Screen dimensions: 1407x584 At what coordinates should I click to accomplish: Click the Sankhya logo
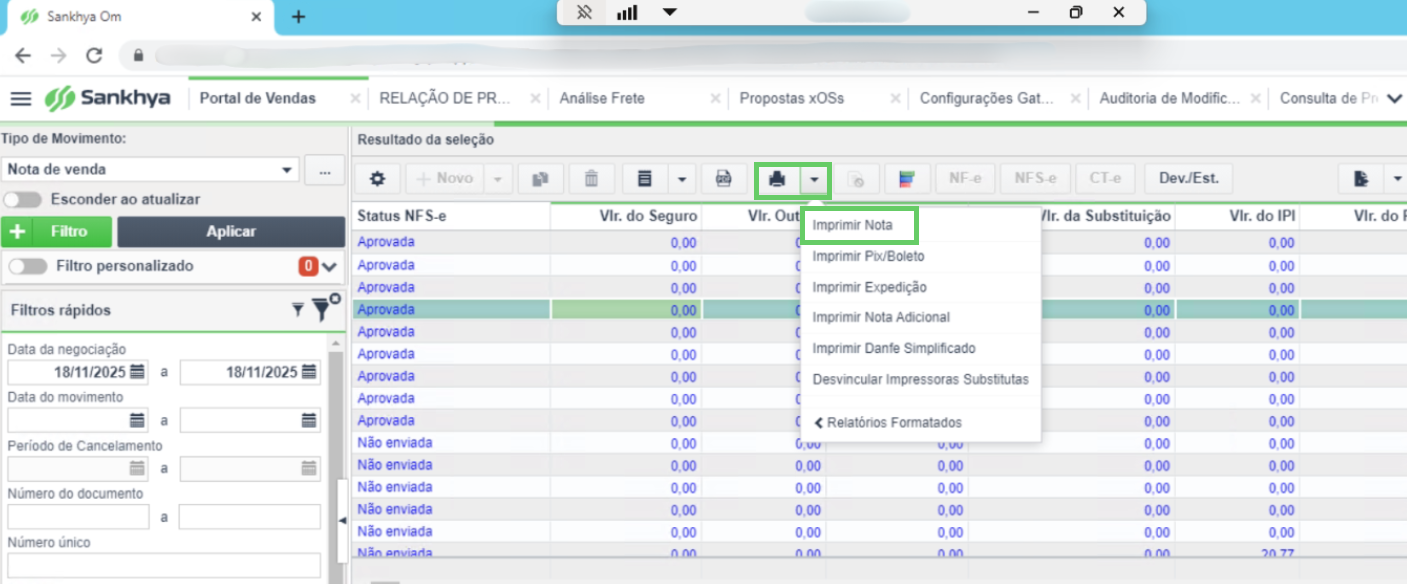107,98
